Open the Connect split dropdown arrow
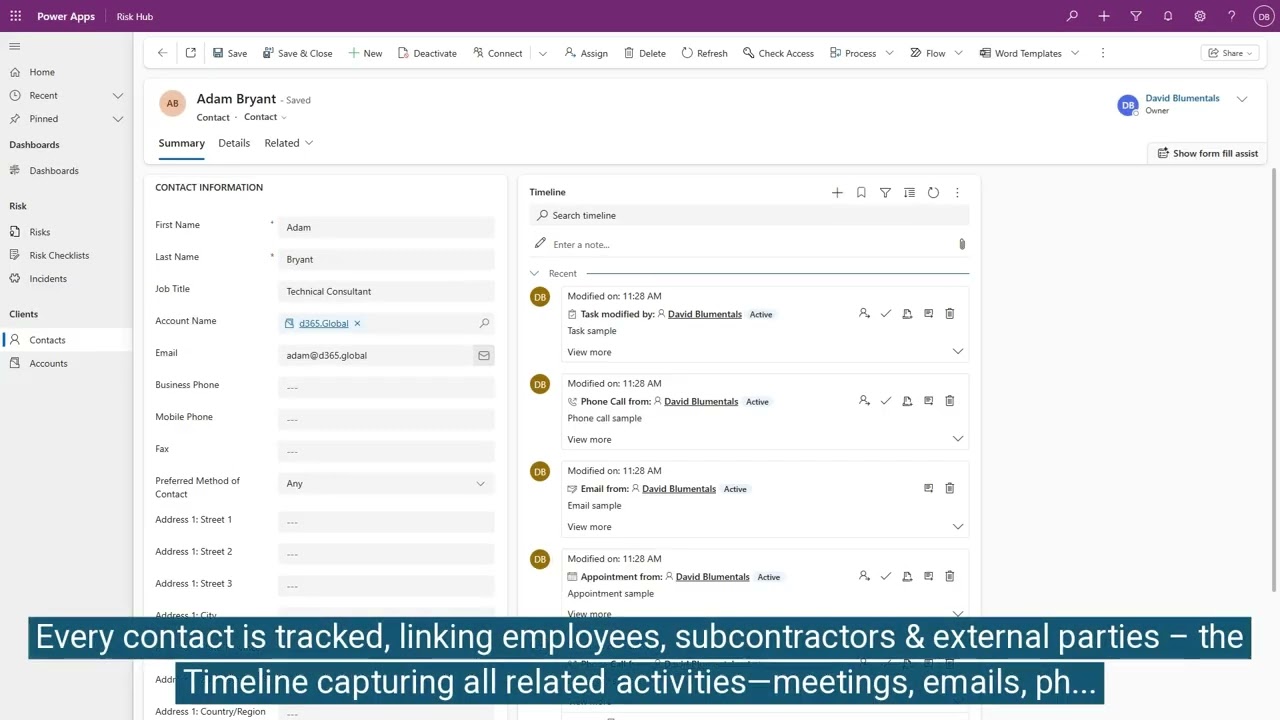 click(543, 53)
